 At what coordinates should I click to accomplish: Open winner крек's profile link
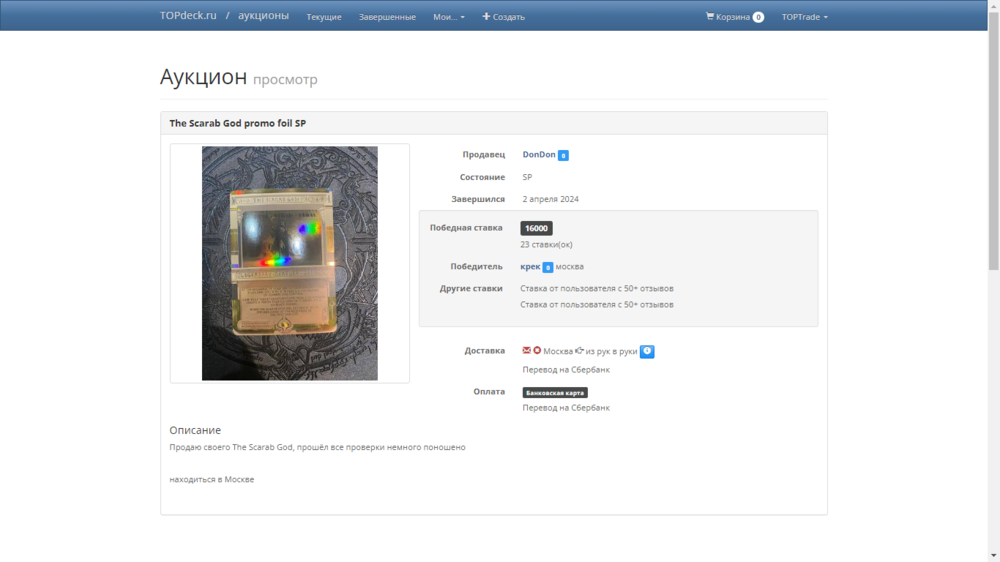click(530, 267)
